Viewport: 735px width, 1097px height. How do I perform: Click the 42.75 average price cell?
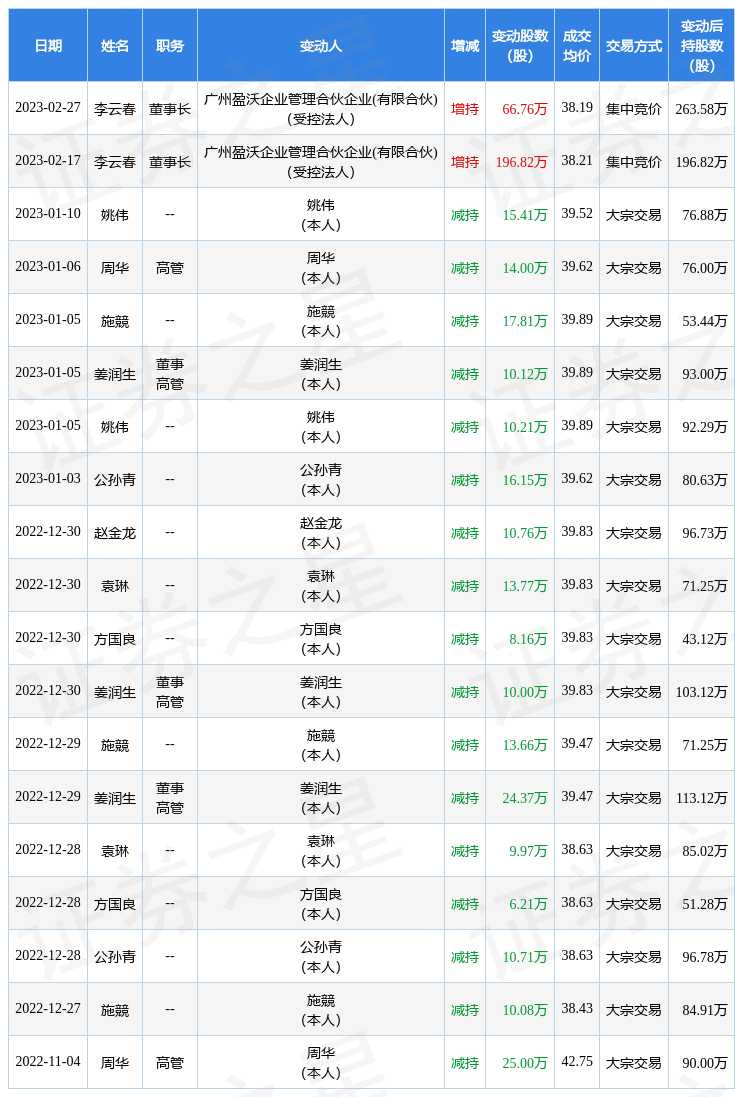(577, 1062)
